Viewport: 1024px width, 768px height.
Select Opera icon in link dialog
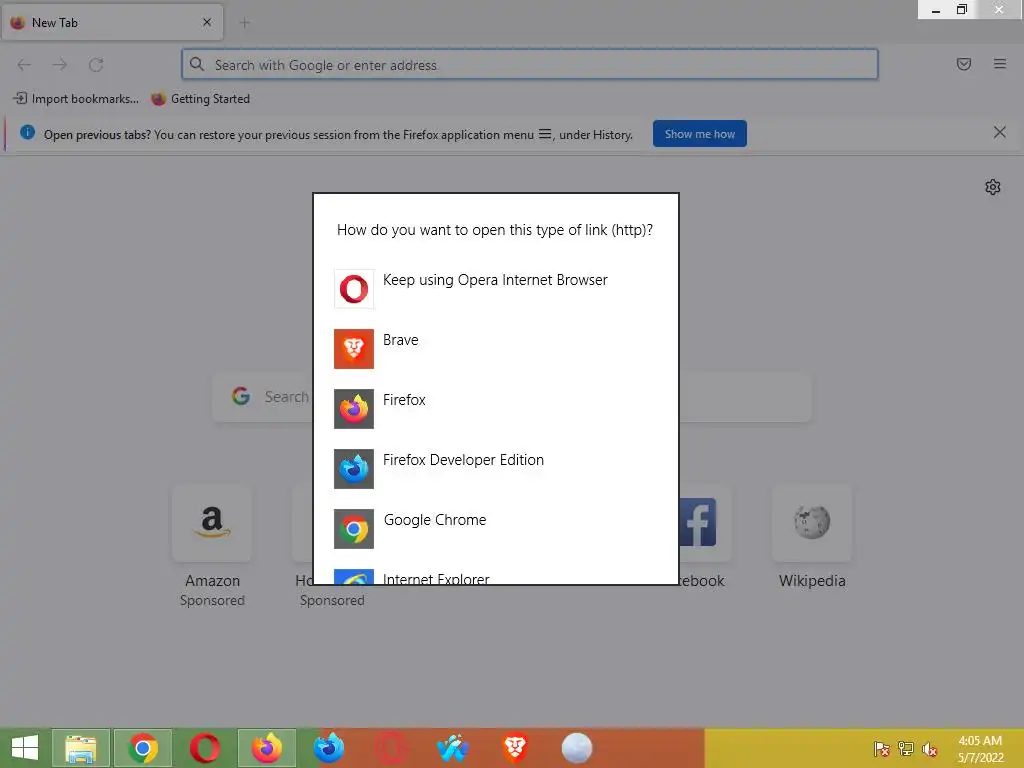[x=354, y=289]
